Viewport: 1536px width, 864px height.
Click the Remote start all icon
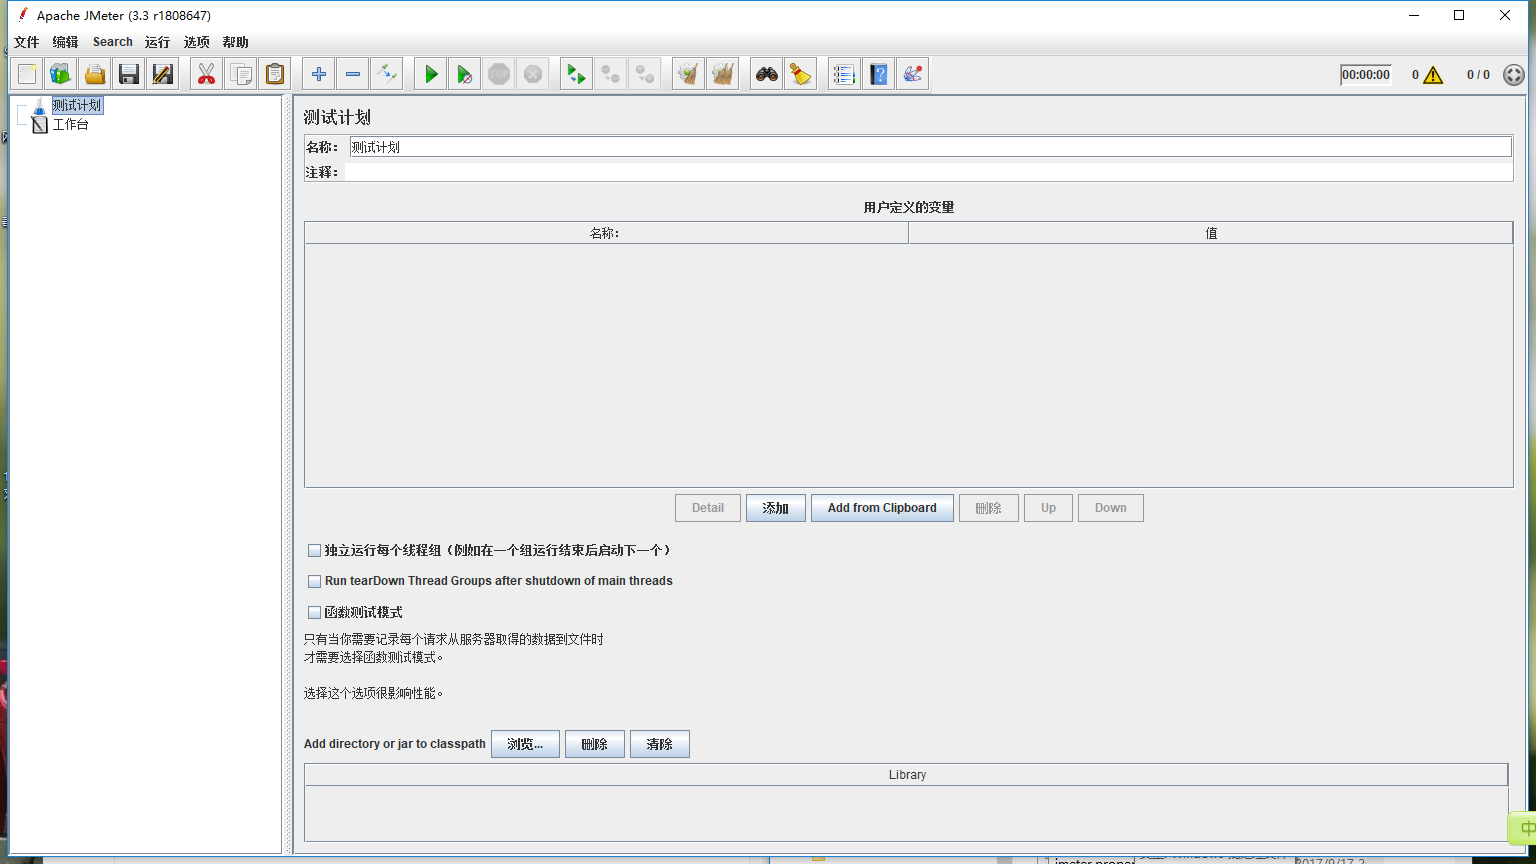point(577,74)
